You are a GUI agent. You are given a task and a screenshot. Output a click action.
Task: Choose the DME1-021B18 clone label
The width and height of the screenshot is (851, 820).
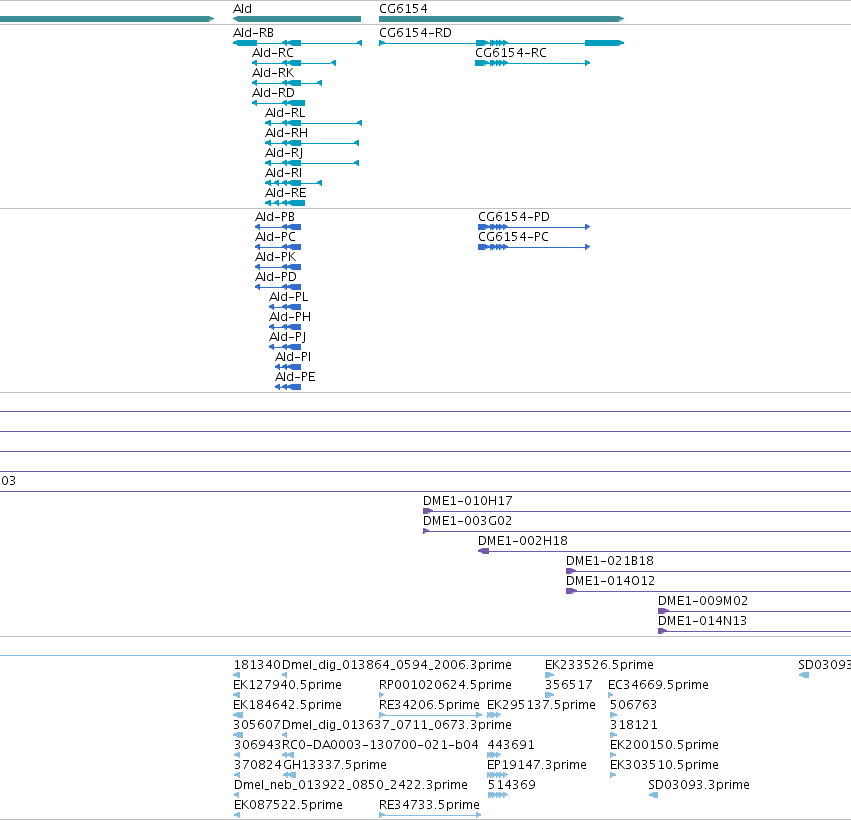(609, 561)
